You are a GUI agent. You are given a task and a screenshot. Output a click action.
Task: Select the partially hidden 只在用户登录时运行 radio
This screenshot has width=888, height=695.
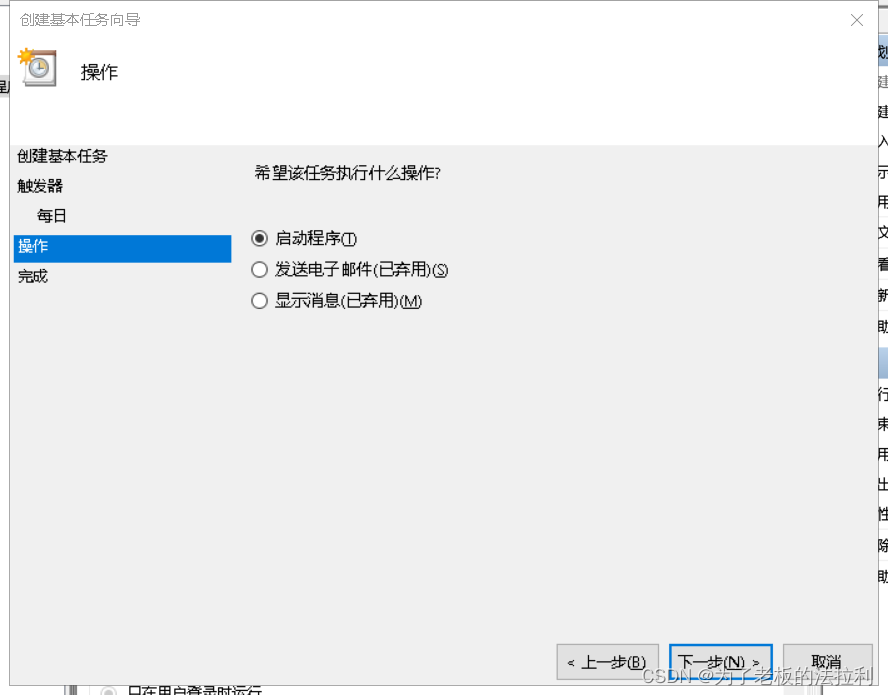point(108,691)
